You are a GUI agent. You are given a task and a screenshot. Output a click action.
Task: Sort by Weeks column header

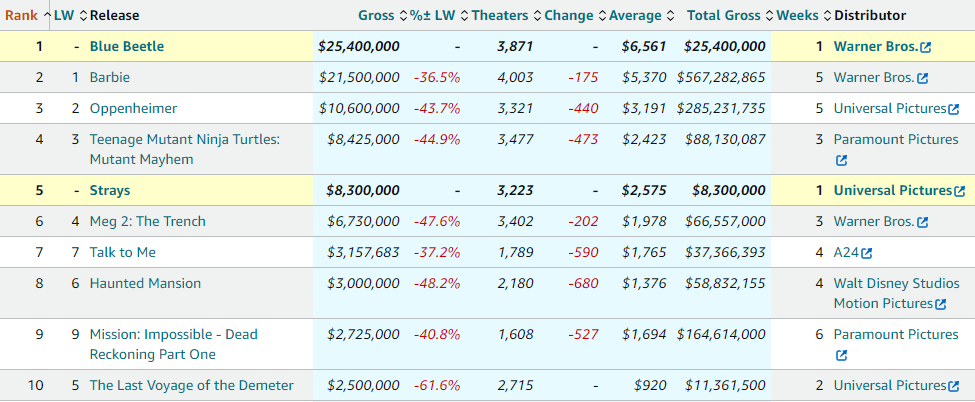pyautogui.click(x=797, y=15)
